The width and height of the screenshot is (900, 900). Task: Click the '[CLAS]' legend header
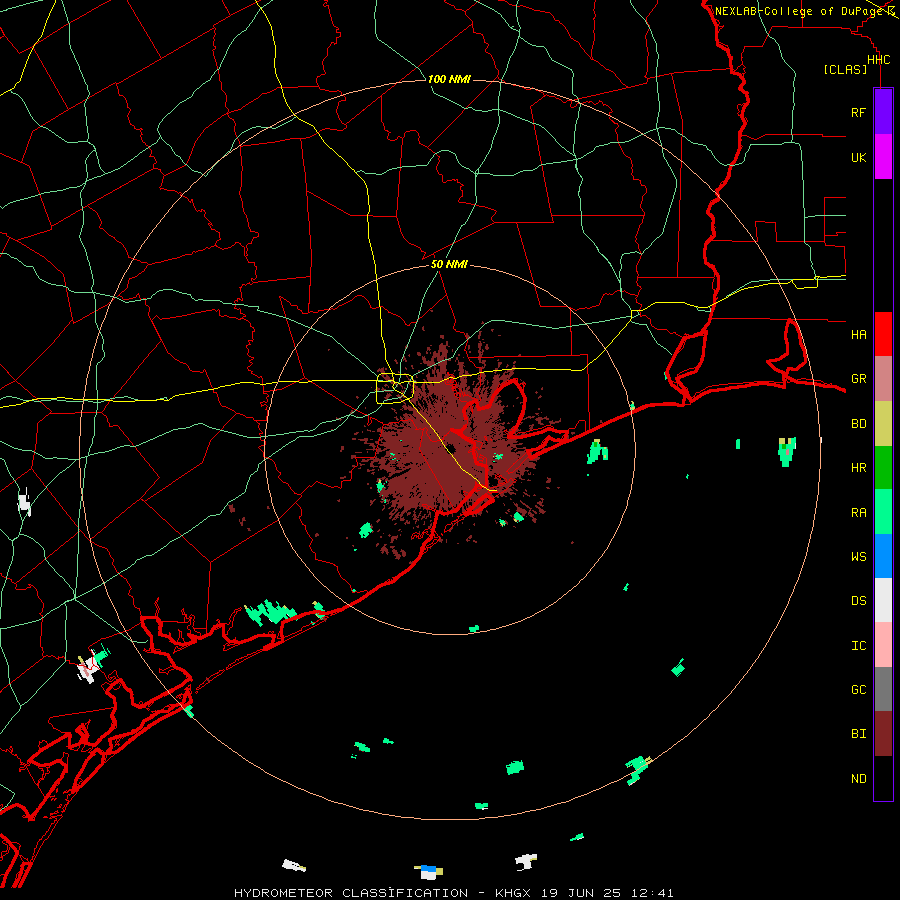coord(845,70)
